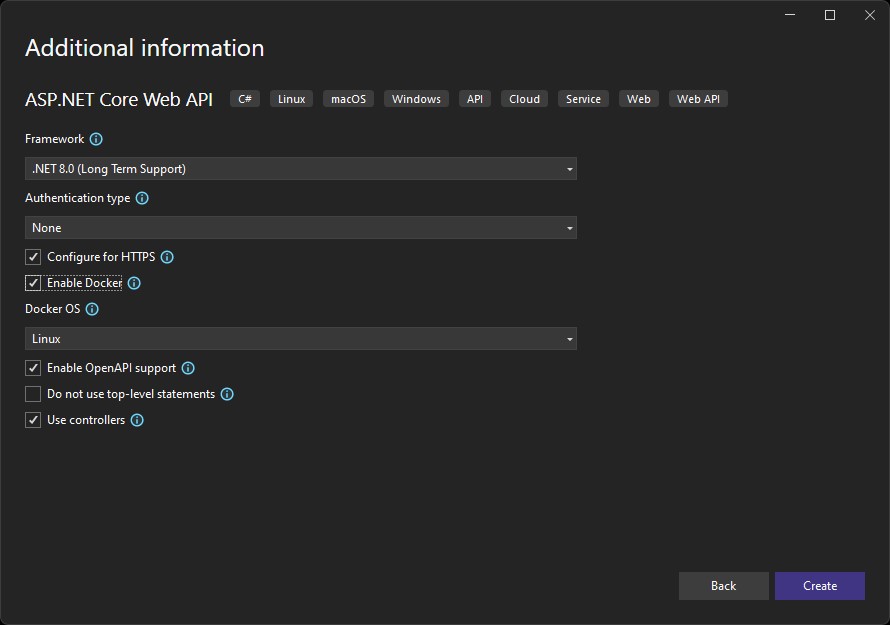Check Do not use top-level statements
This screenshot has width=890, height=625.
[x=33, y=394]
